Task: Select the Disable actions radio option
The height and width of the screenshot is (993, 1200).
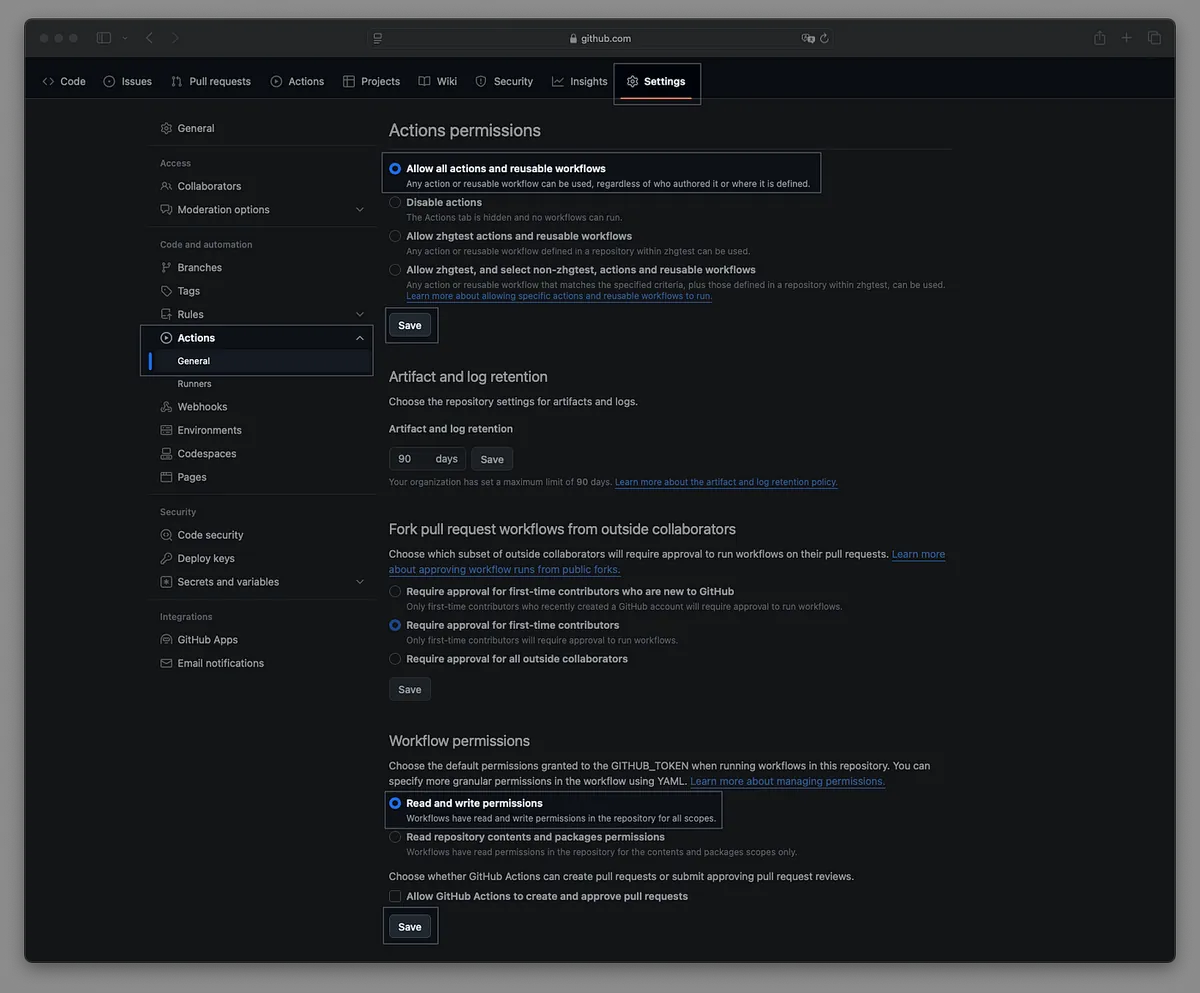Action: point(395,203)
